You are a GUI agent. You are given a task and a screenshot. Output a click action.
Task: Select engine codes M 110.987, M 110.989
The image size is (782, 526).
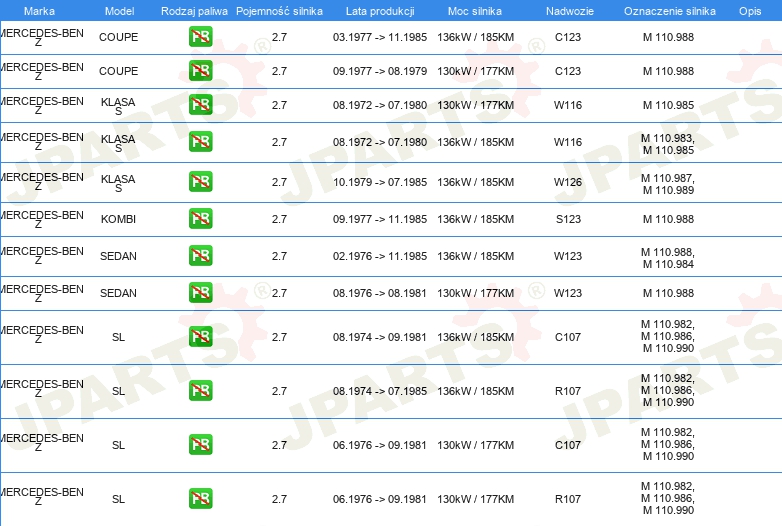click(668, 183)
